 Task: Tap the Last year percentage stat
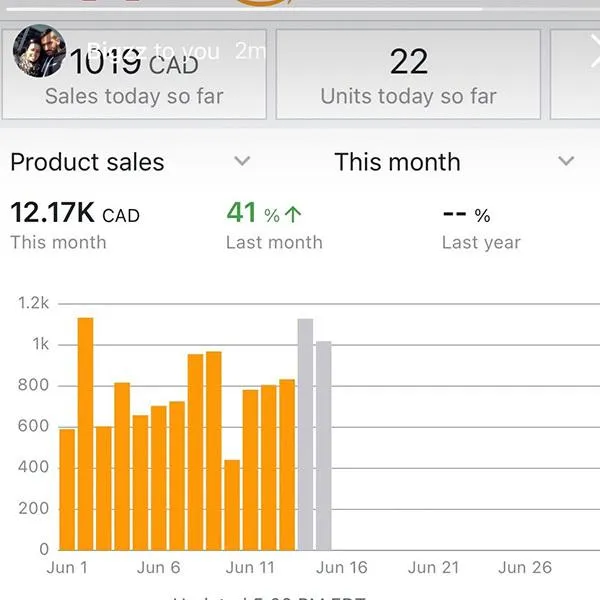(x=467, y=215)
